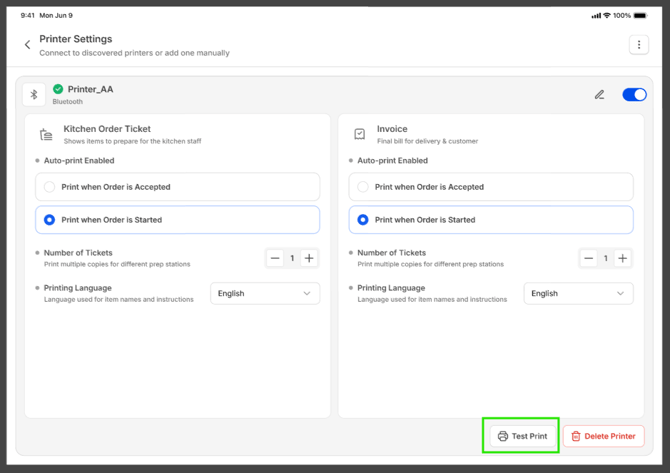
Task: Click the Kitchen Order Ticket icon
Action: coord(46,135)
